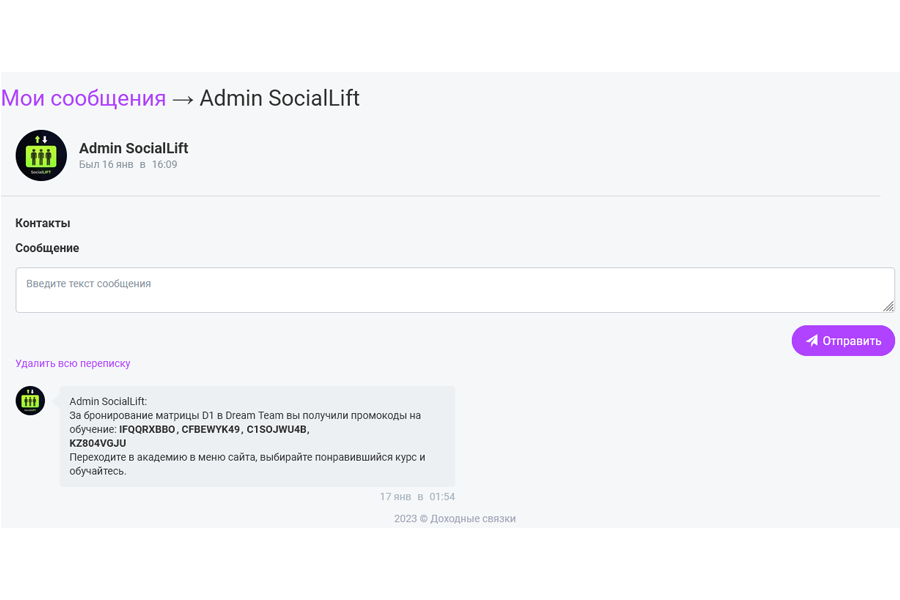Delete chat via 'Удалить всю переписку'
Image resolution: width=900 pixels, height=600 pixels.
pyautogui.click(x=73, y=363)
